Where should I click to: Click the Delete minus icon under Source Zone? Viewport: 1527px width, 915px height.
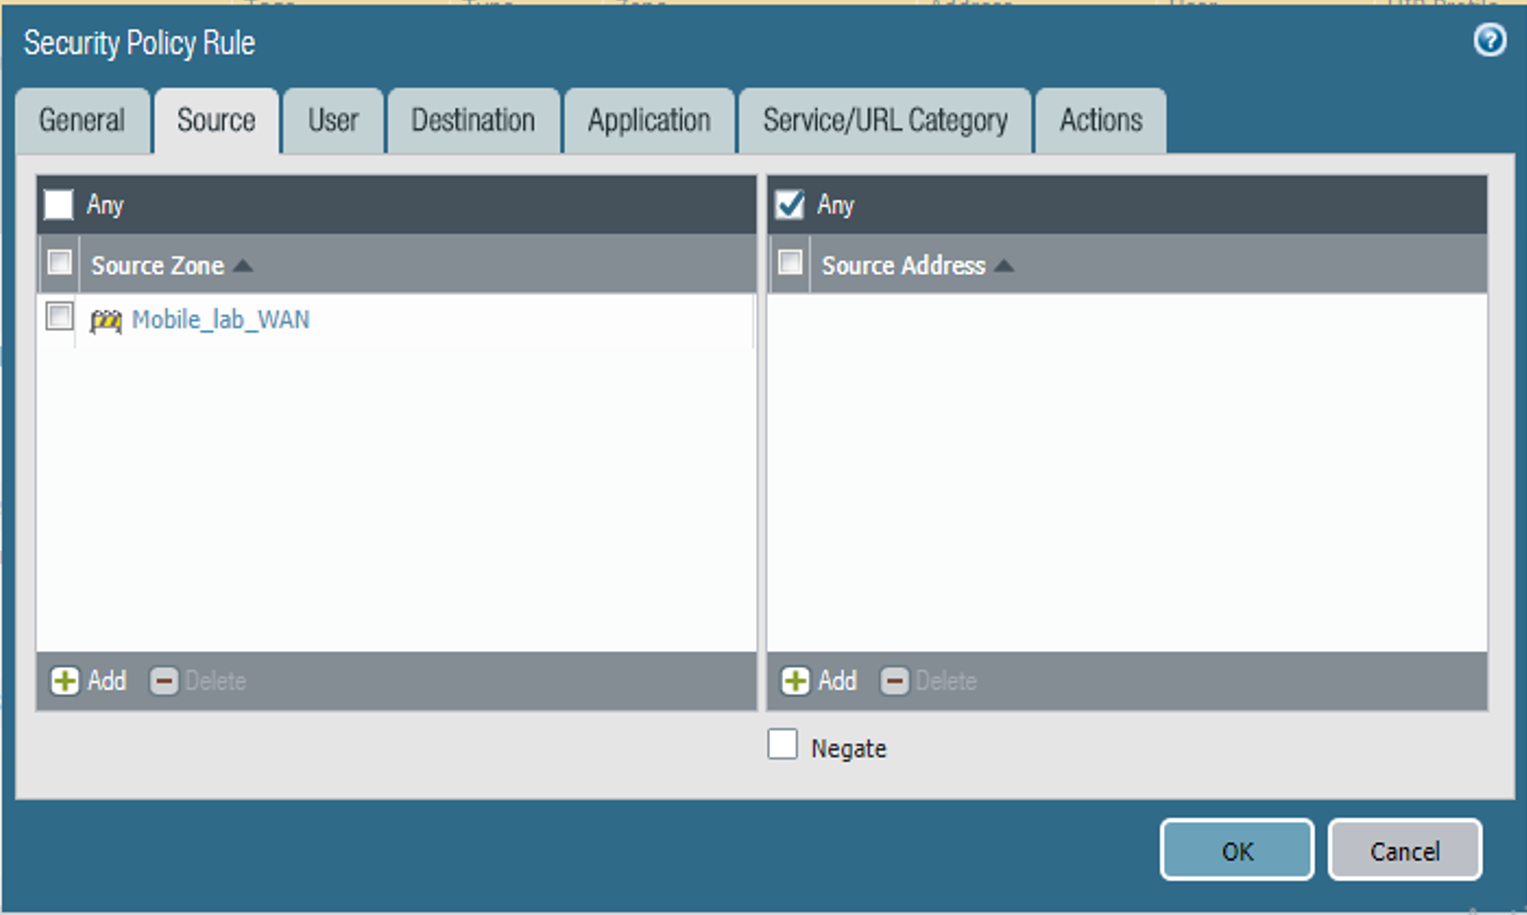[166, 681]
